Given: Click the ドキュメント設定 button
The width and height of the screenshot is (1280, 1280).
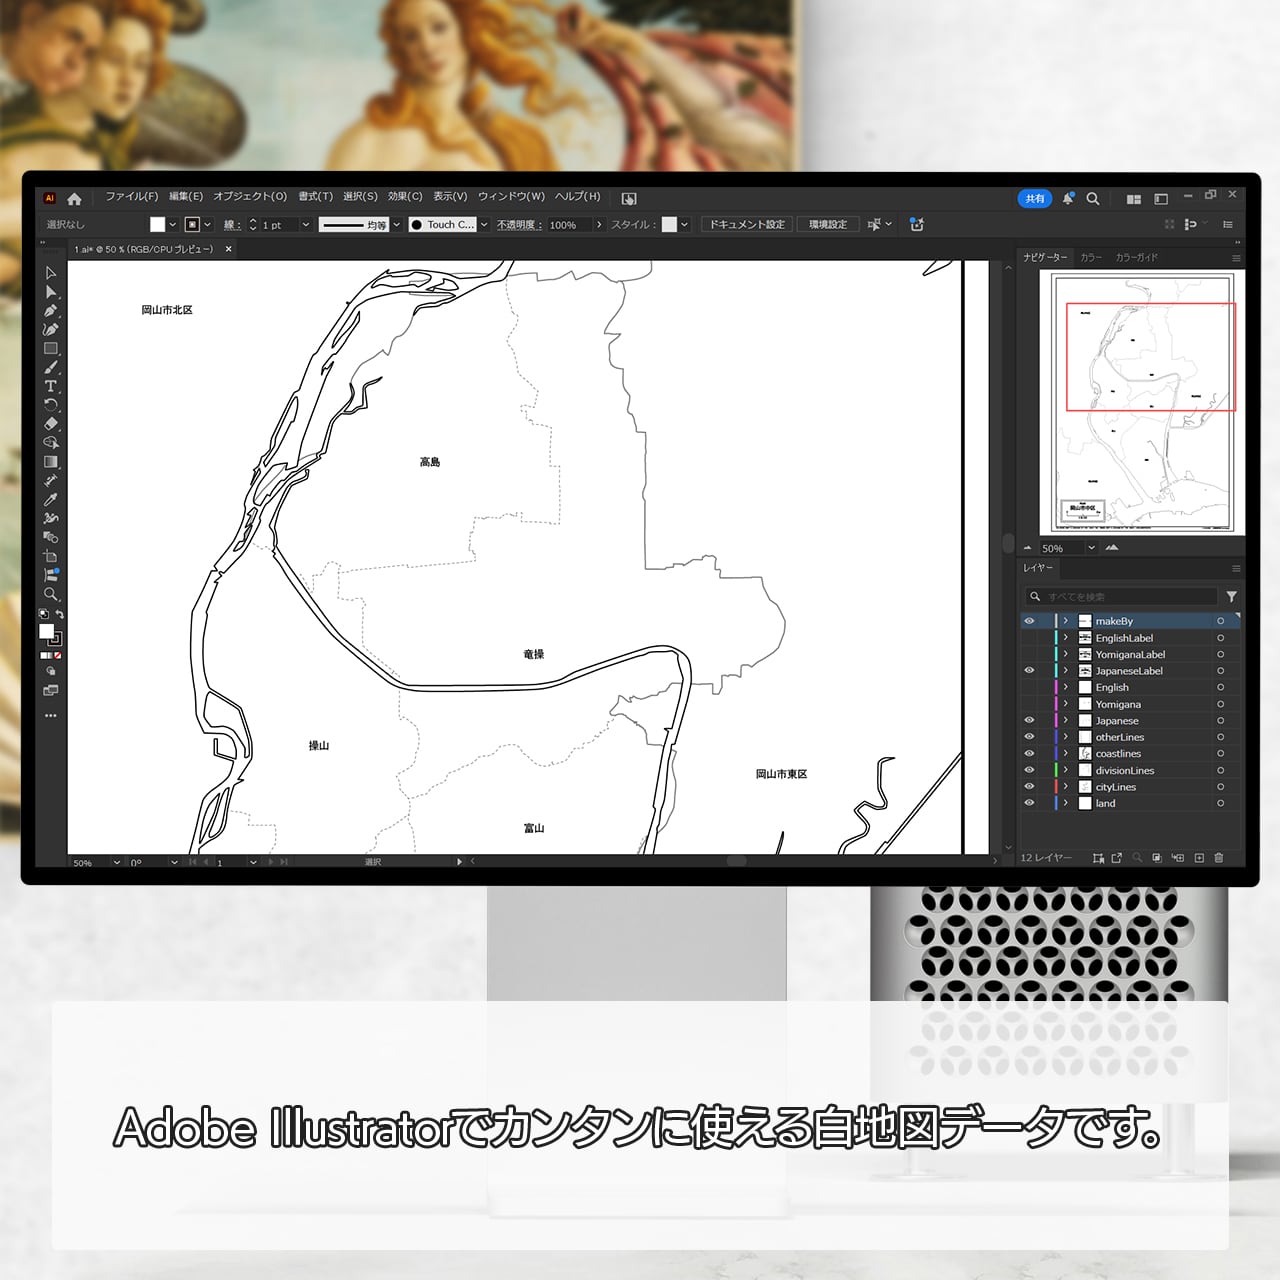Looking at the screenshot, I should [747, 225].
